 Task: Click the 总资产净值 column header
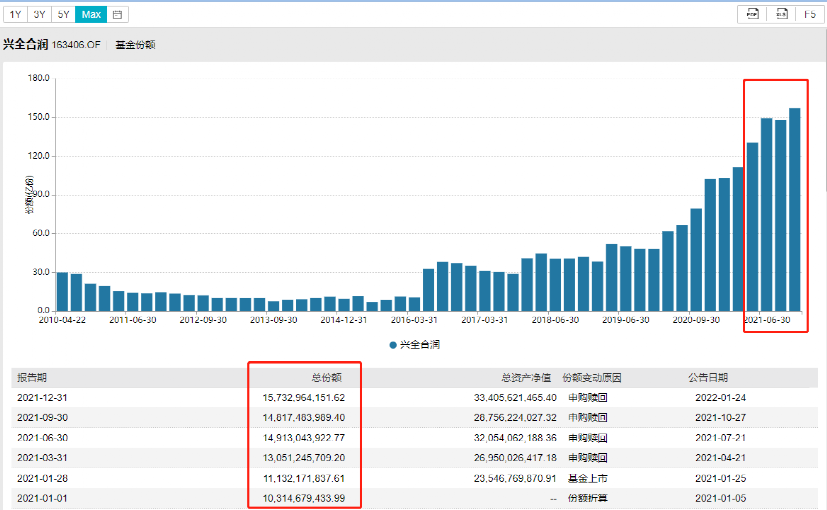526,378
